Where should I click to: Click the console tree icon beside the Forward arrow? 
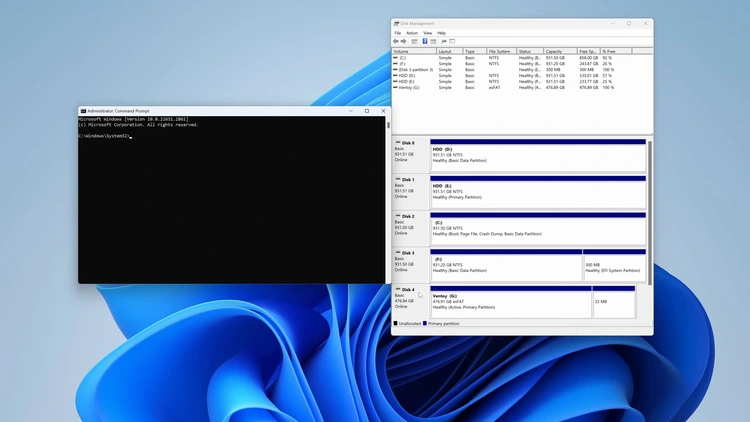point(414,42)
